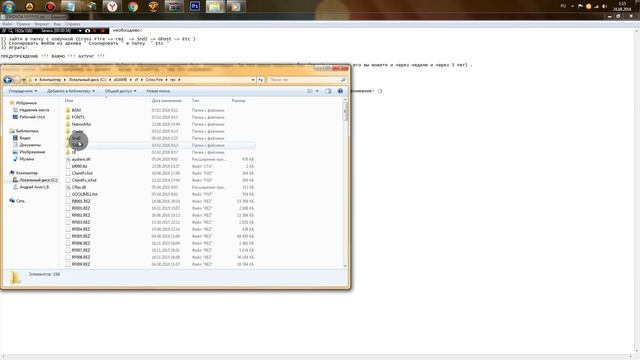Click the search magnifier in Explorer

coord(343,80)
